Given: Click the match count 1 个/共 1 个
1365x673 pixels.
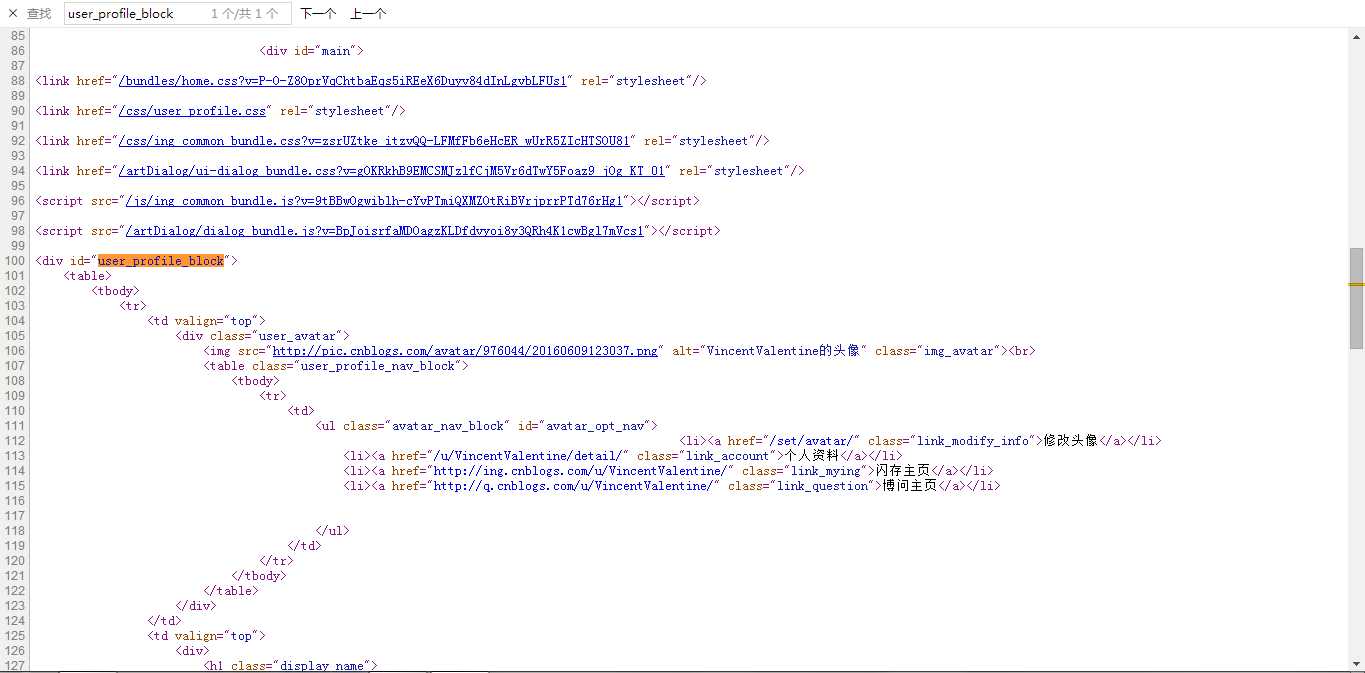Looking at the screenshot, I should click(245, 13).
